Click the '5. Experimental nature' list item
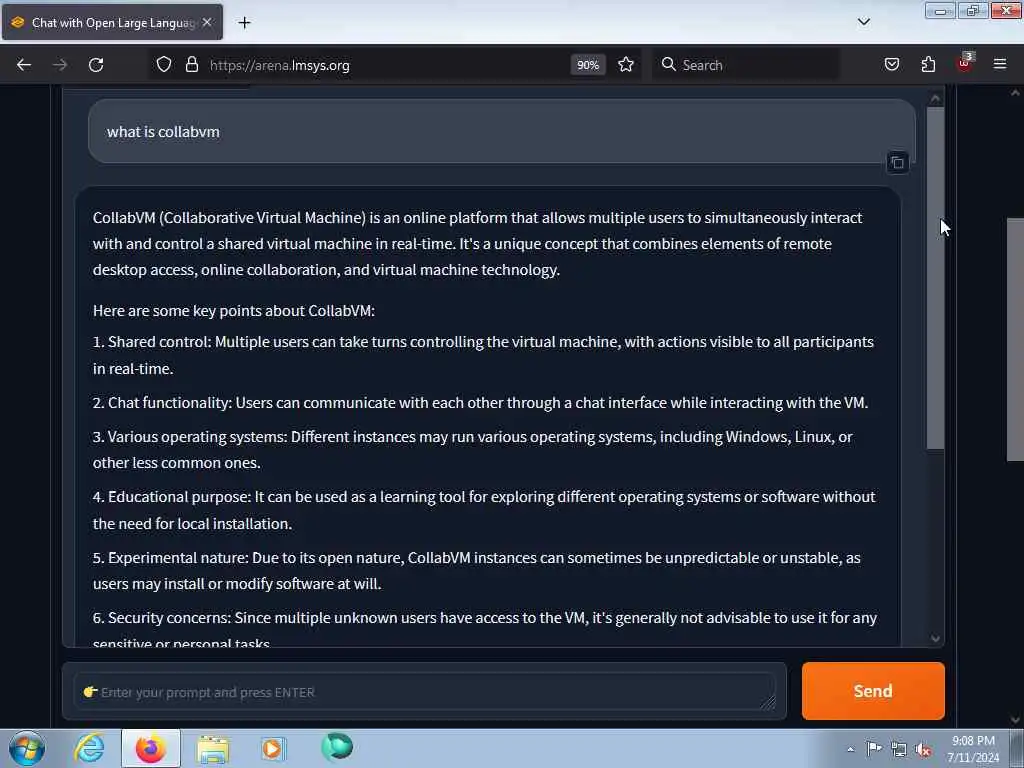 tap(477, 570)
